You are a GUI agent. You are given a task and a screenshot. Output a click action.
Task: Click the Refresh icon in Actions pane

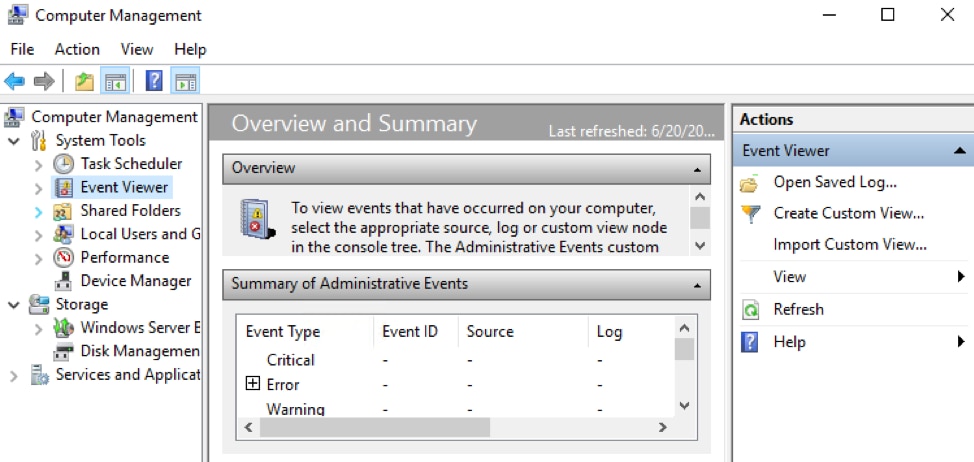pyautogui.click(x=750, y=310)
